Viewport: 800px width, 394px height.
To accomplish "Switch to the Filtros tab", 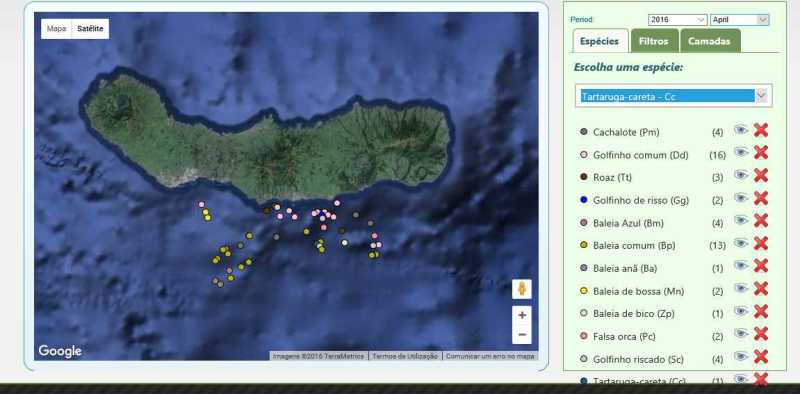I will pyautogui.click(x=654, y=41).
